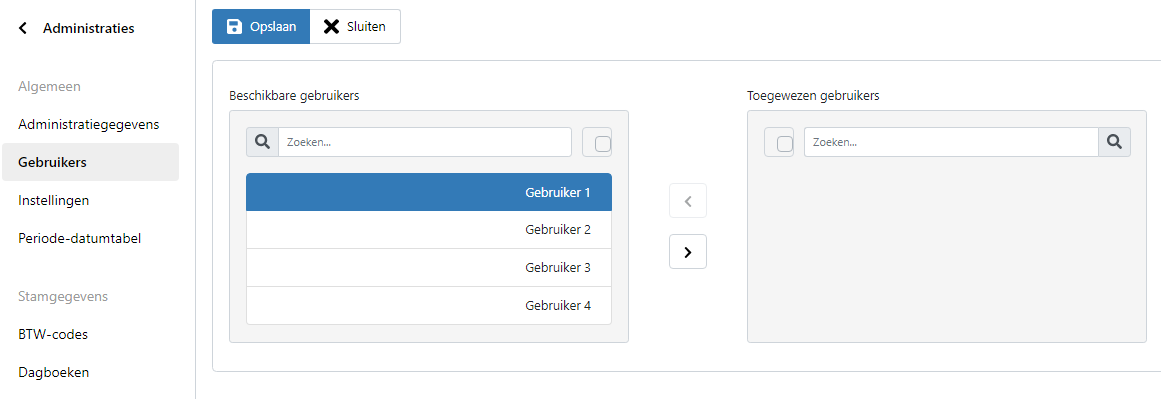The width and height of the screenshot is (1161, 399).
Task: Pick Gebruiker 4 from the list
Action: click(429, 305)
